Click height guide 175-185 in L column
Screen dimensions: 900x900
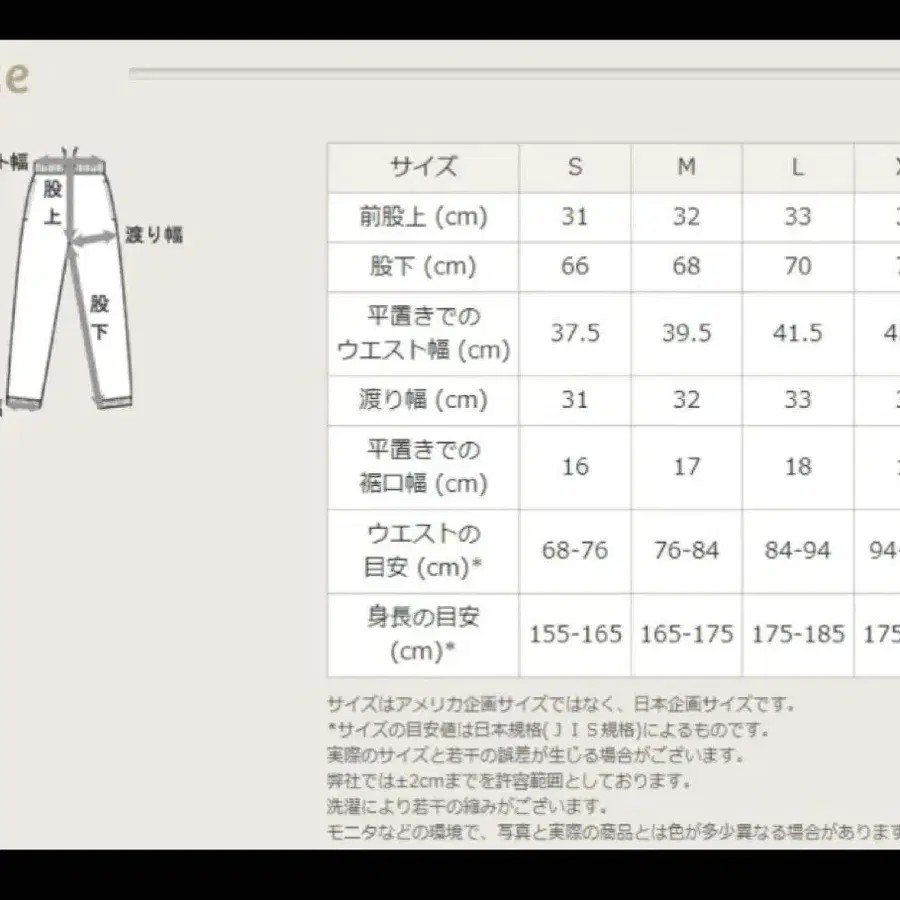coord(798,635)
